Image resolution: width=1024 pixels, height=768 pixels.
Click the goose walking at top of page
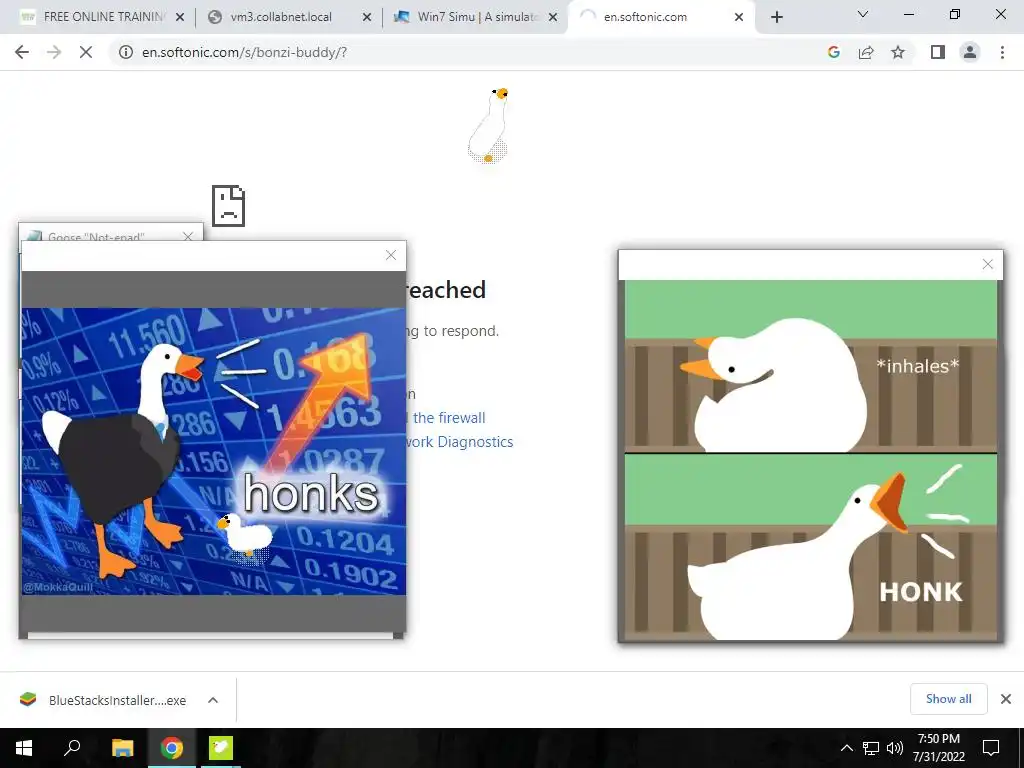point(488,125)
